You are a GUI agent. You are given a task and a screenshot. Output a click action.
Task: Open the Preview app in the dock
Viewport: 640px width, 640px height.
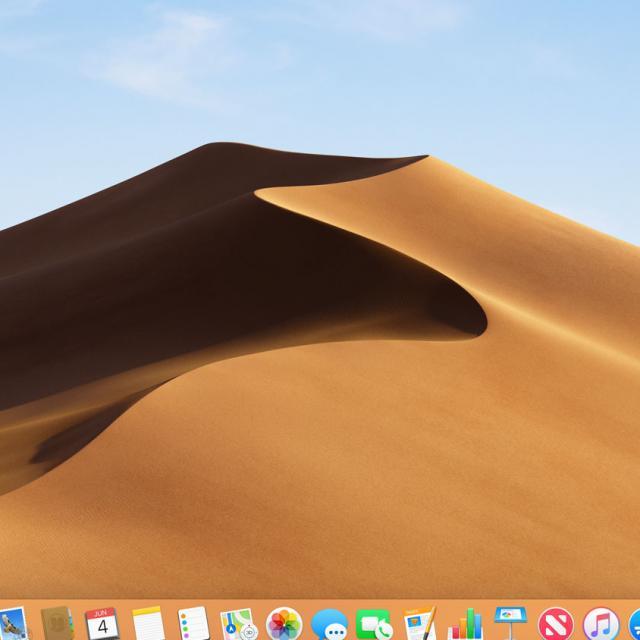click(x=10, y=624)
